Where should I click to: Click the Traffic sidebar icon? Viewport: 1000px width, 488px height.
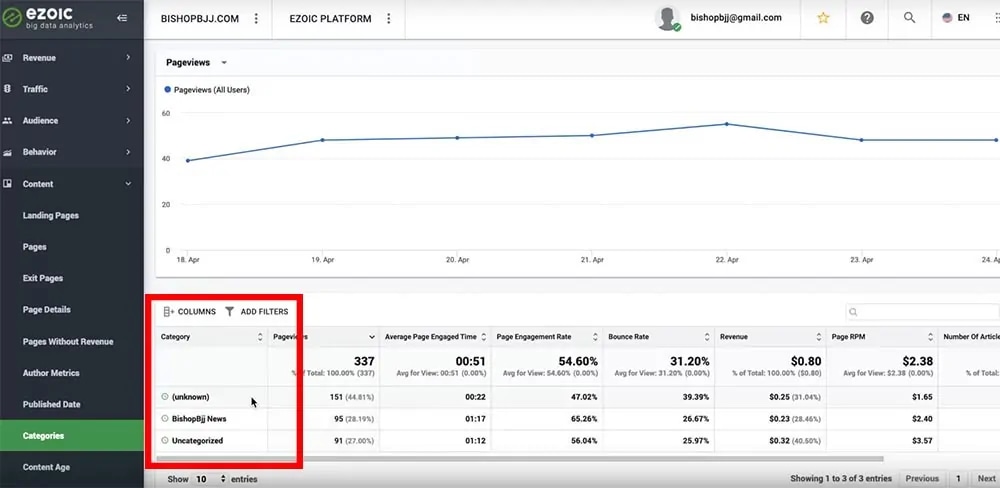pyautogui.click(x=8, y=89)
